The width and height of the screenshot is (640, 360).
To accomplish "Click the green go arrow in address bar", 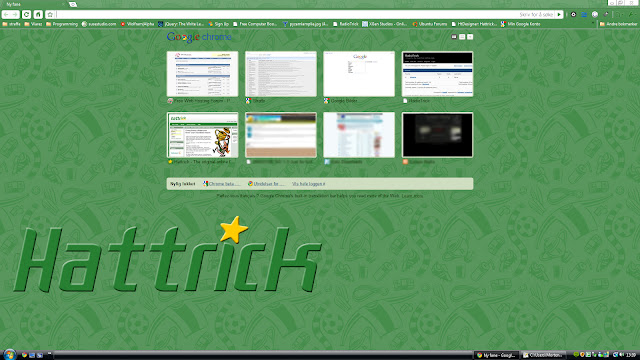I will [559, 15].
